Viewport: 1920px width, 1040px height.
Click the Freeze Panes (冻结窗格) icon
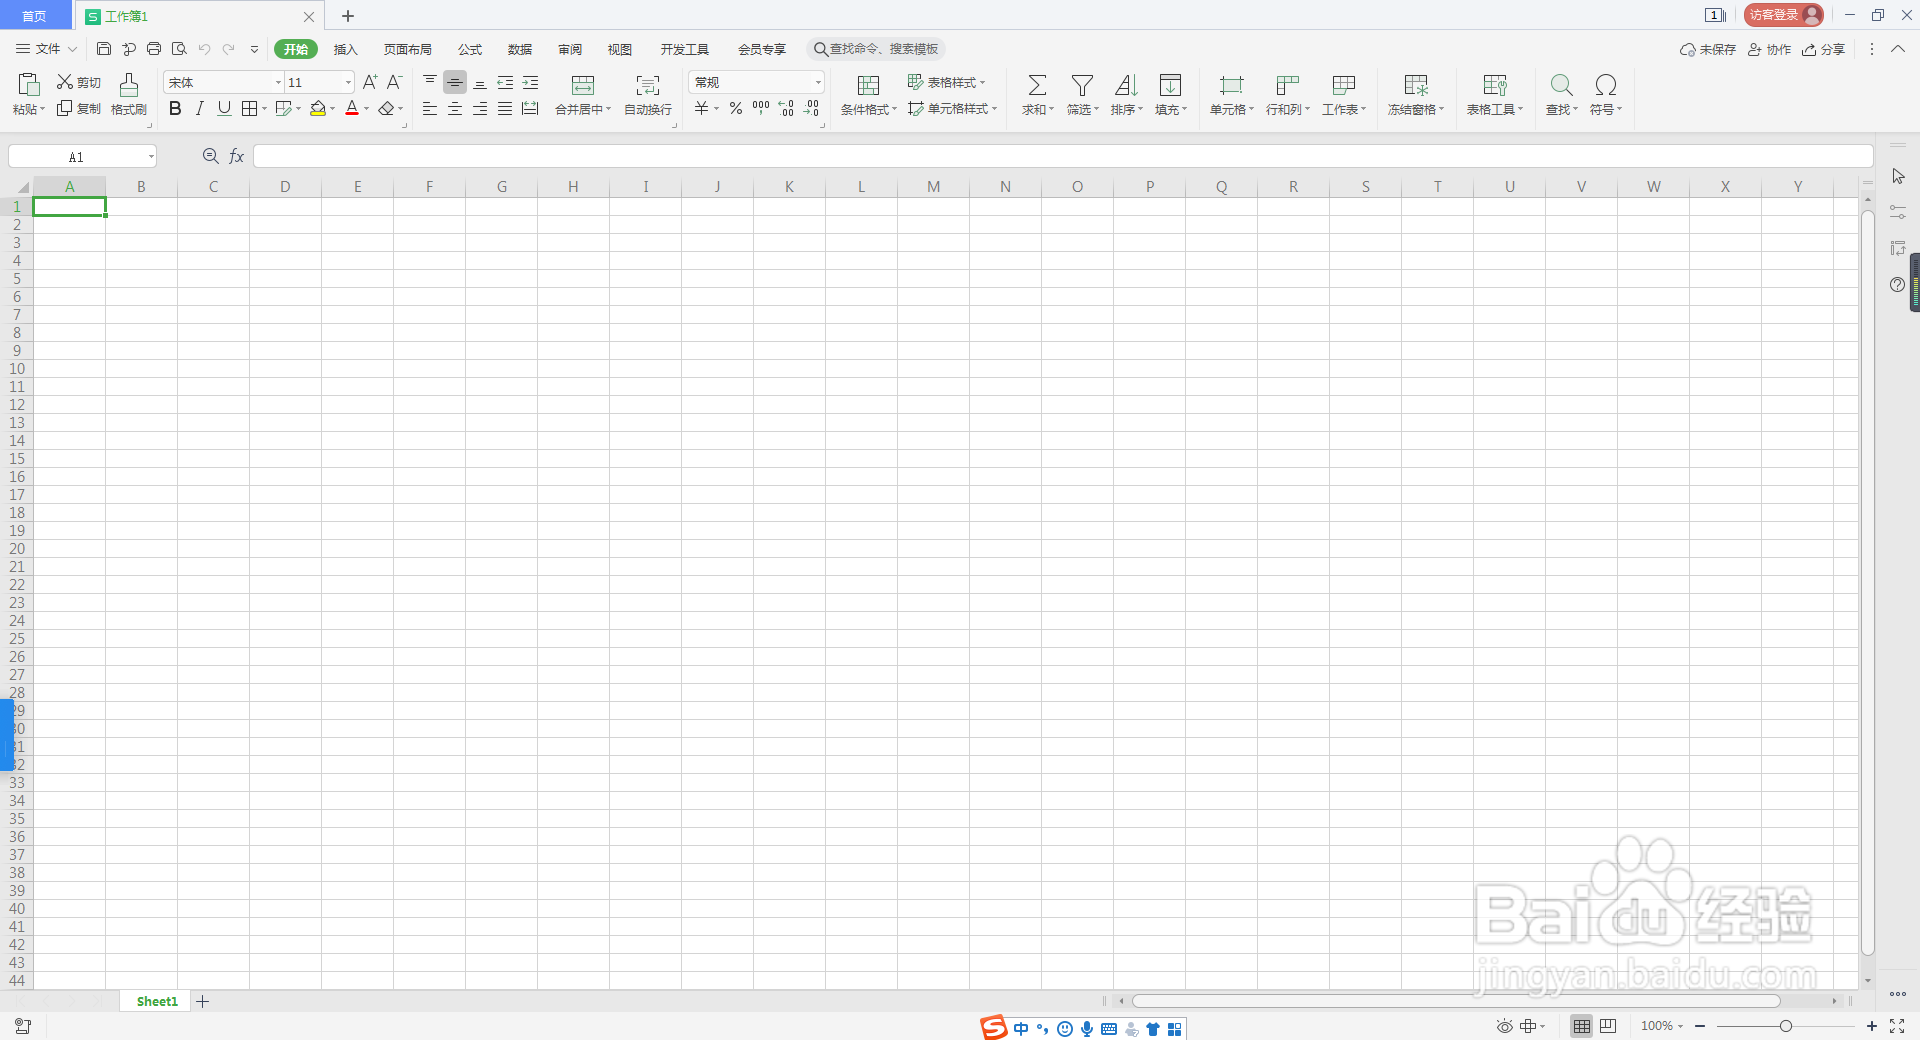pos(1416,85)
